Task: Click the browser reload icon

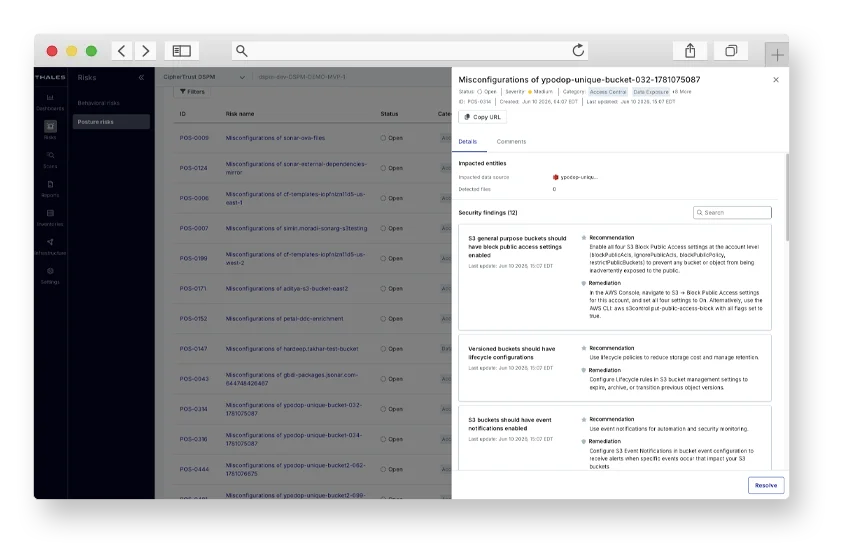Action: coord(578,50)
